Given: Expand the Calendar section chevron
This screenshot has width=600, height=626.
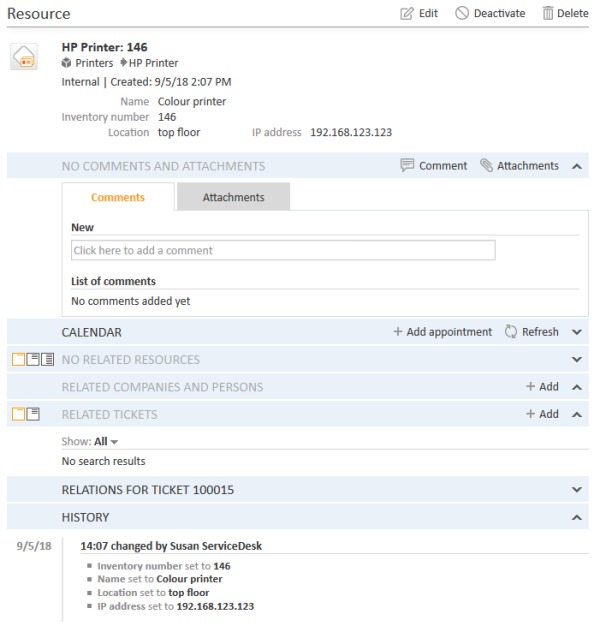Looking at the screenshot, I should (x=577, y=332).
